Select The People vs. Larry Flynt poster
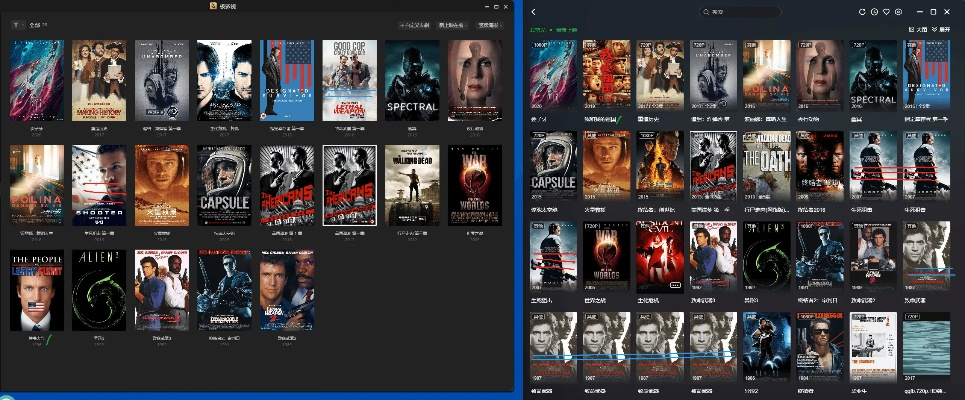This screenshot has width=965, height=400. 36,290
